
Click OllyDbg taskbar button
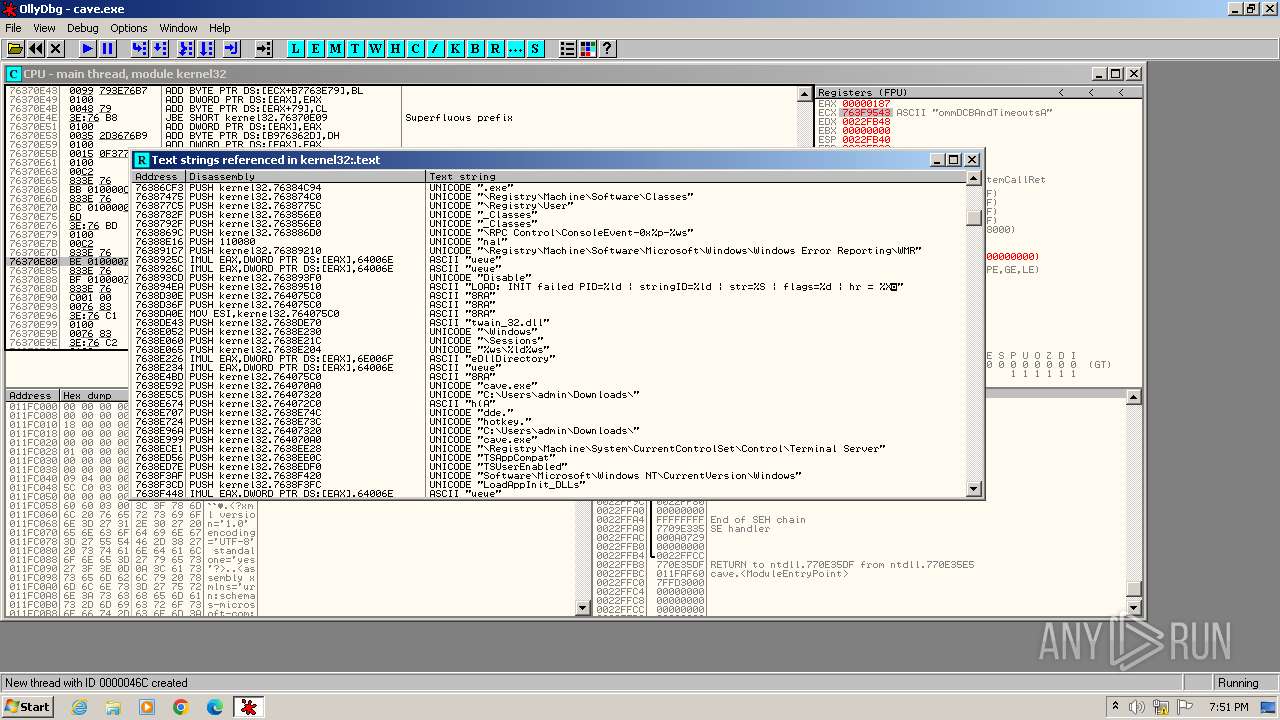point(248,707)
